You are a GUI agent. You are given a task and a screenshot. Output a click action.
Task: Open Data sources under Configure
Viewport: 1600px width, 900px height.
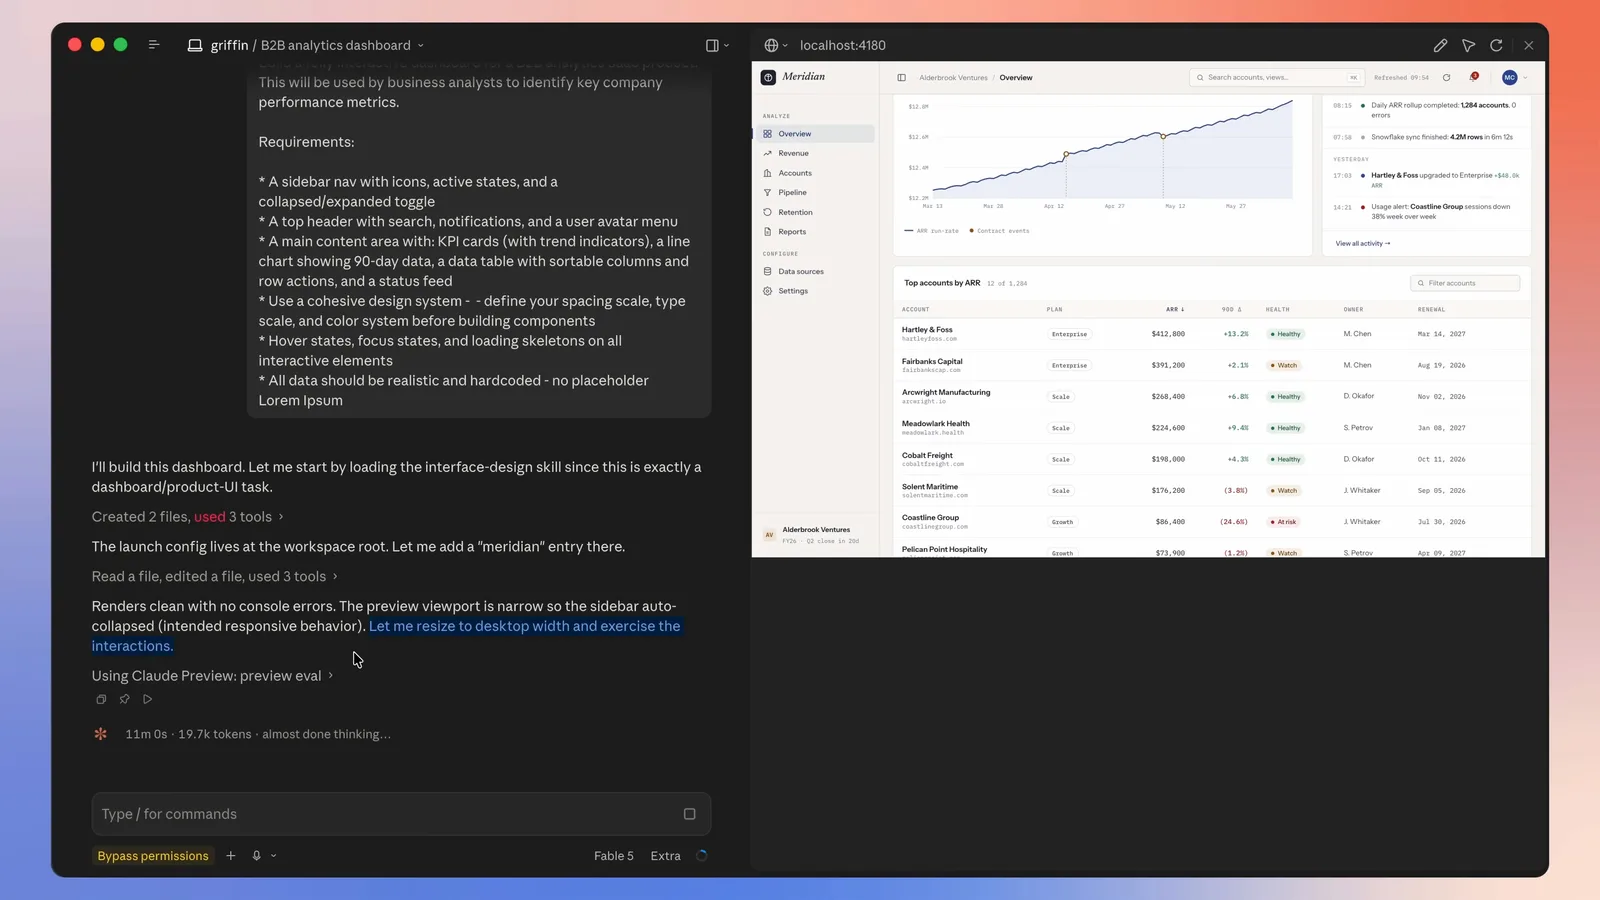[815, 271]
